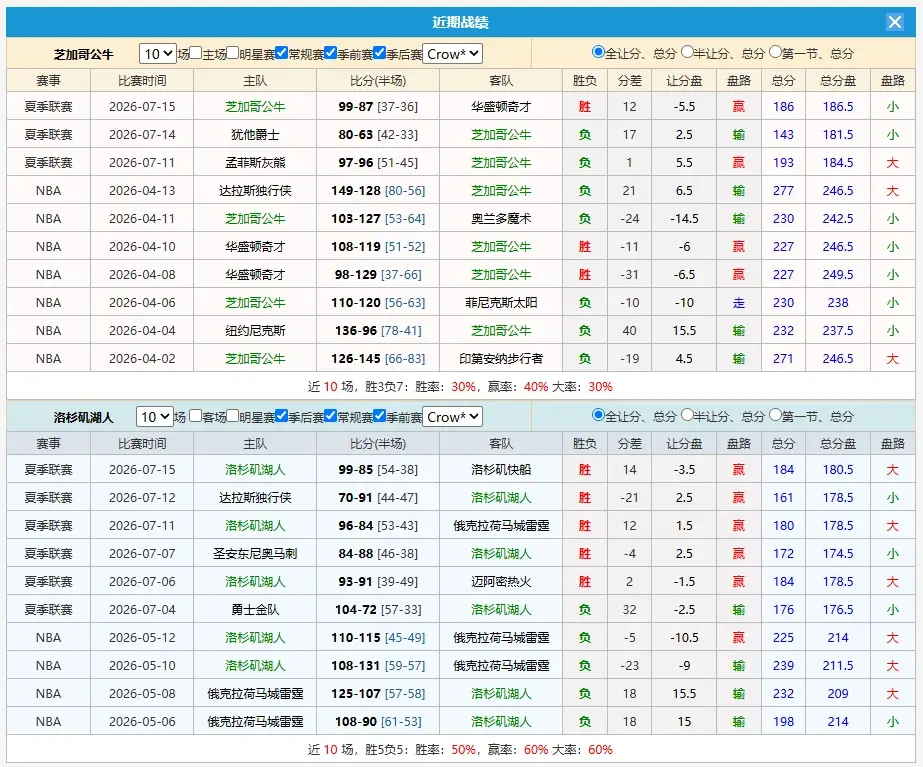
Task: Select 第一节、总分 radio for 芝加哥公牛
Action: (x=775, y=52)
